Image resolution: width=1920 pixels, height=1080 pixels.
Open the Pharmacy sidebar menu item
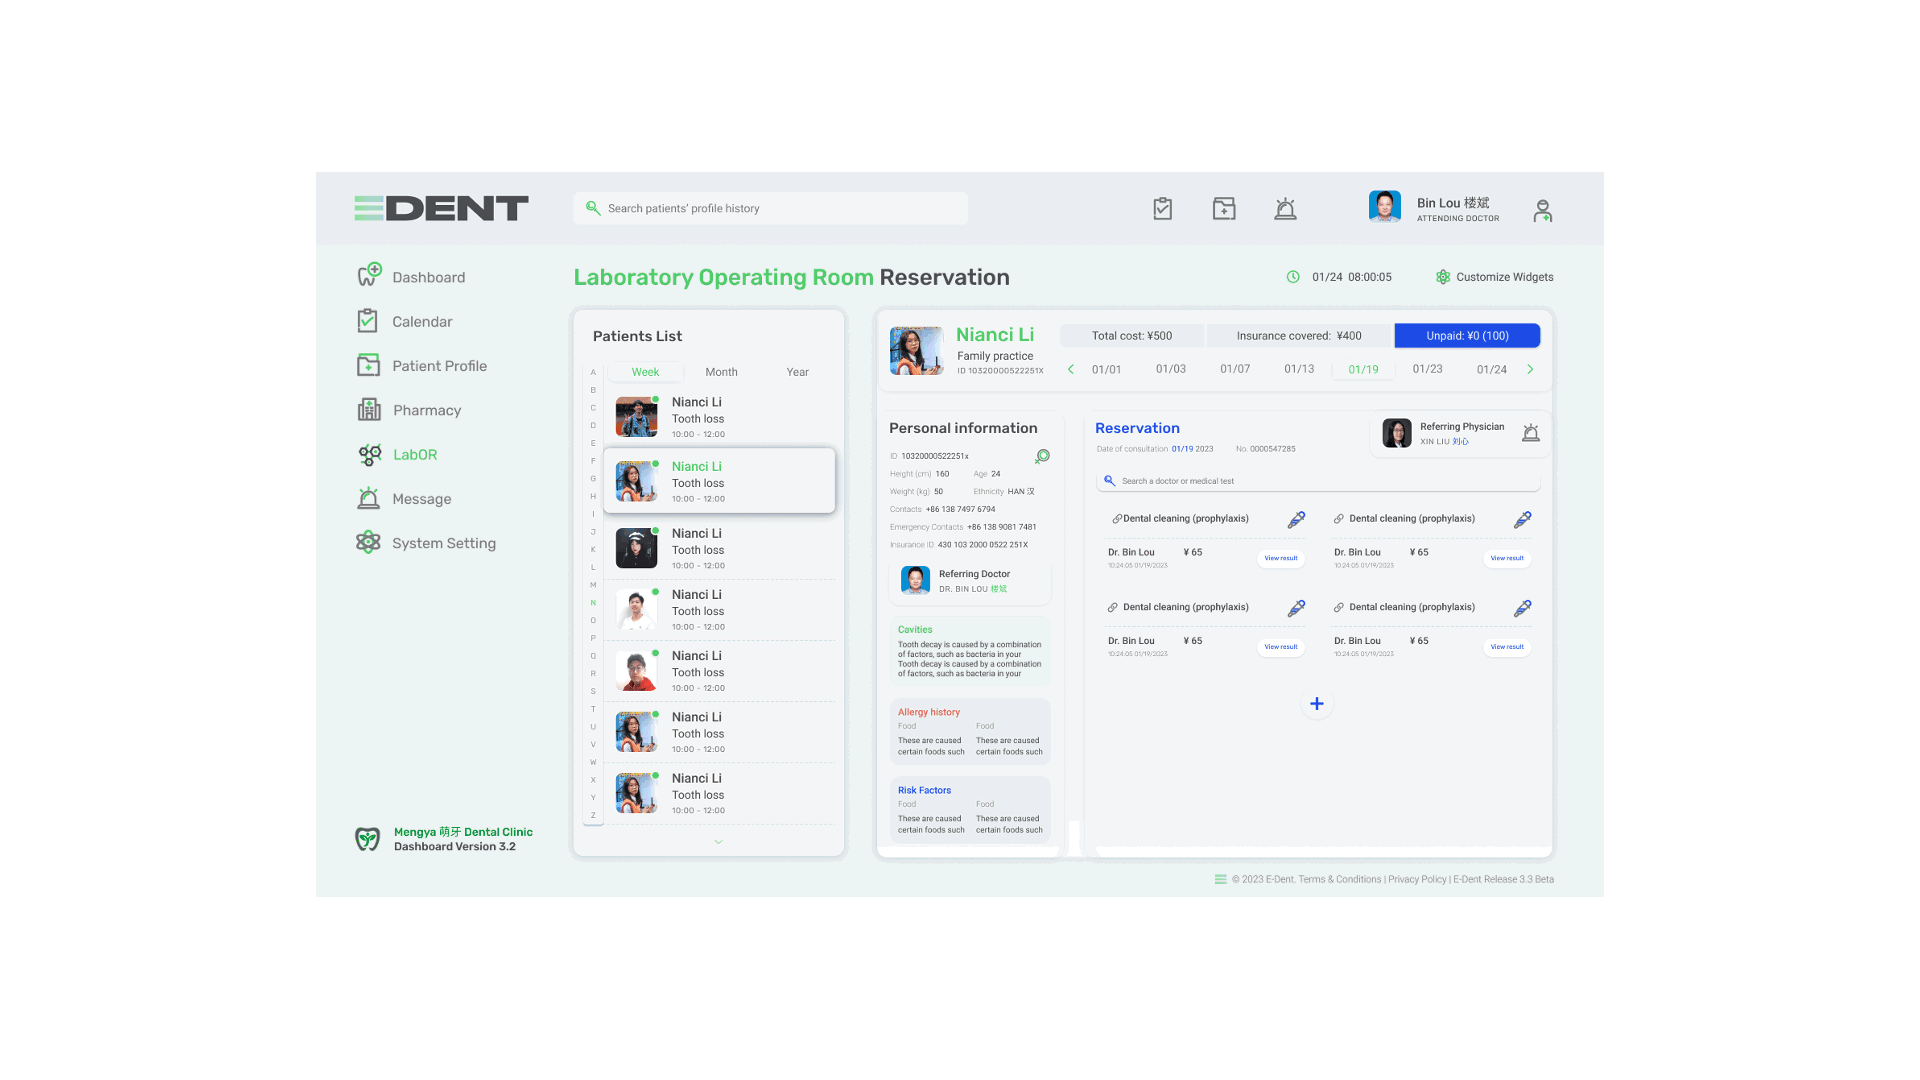(426, 411)
